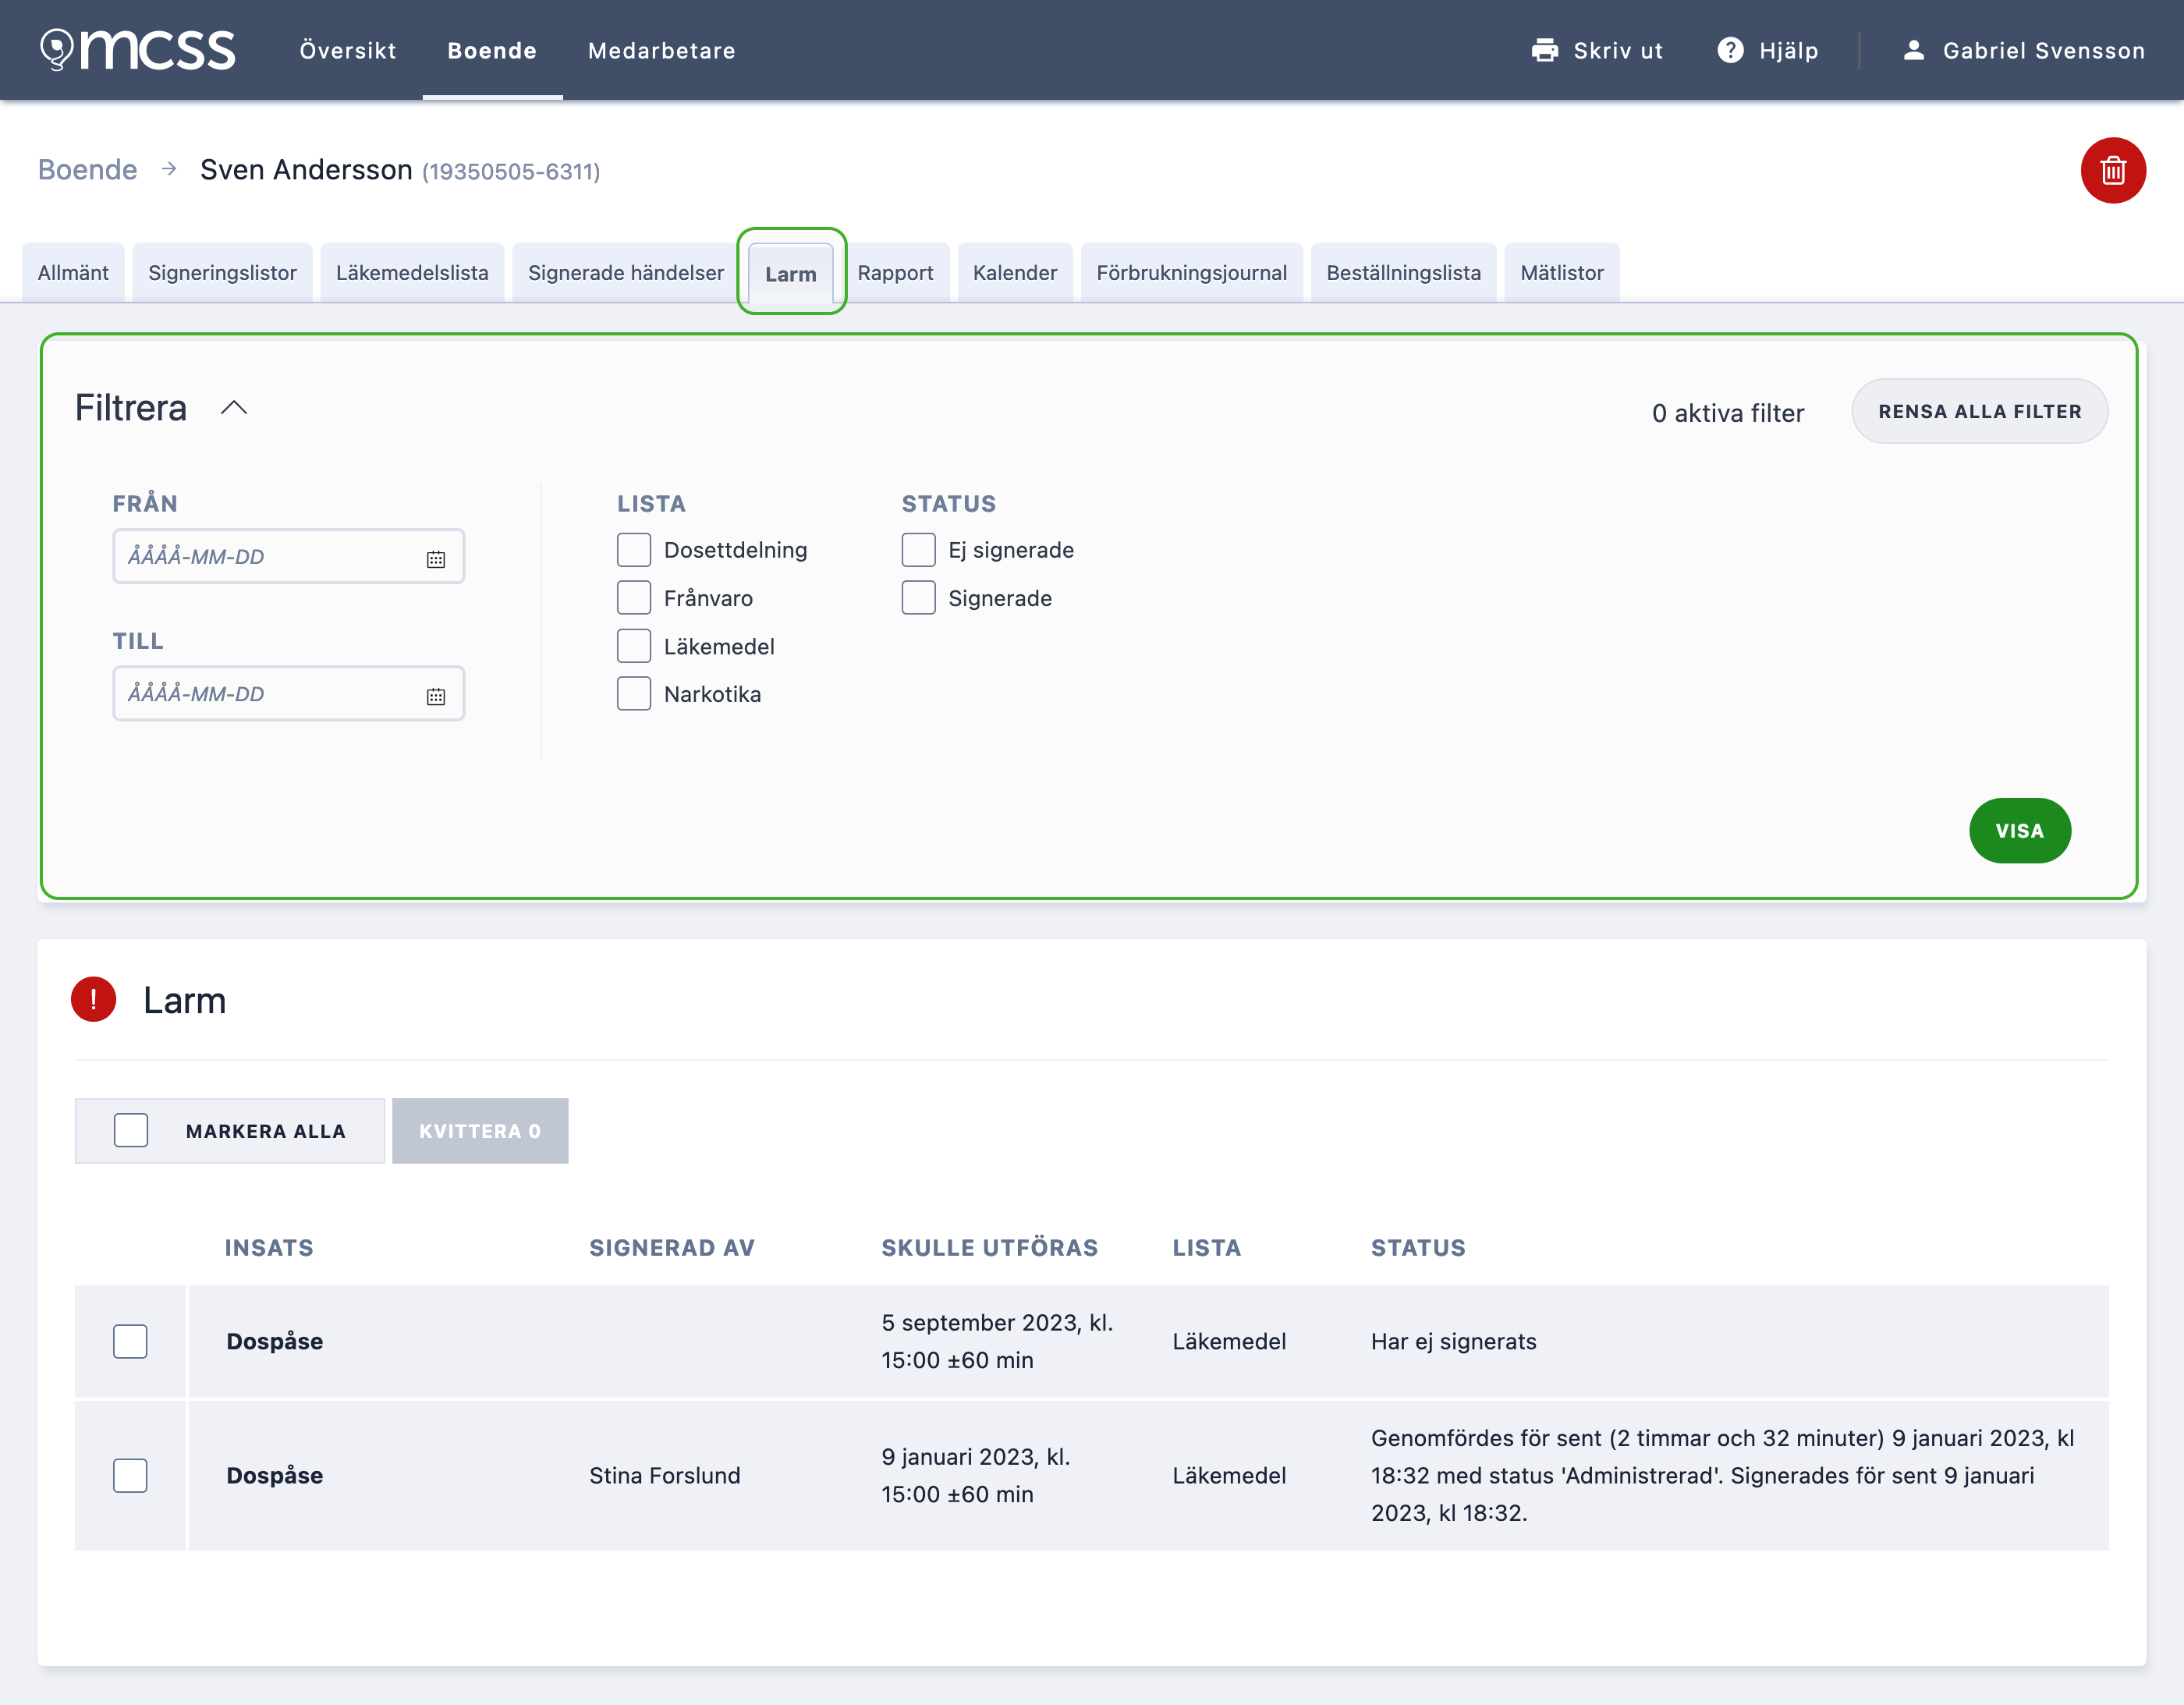The width and height of the screenshot is (2184, 1705).
Task: Click the green Visa button
Action: click(x=2020, y=830)
